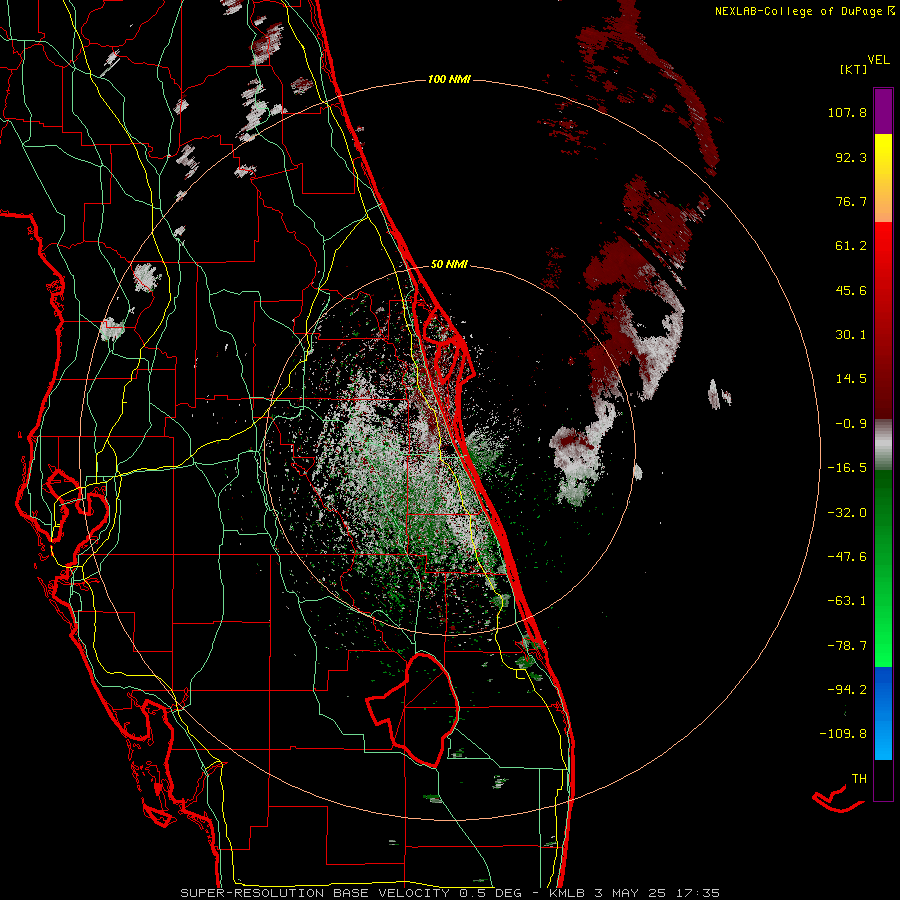Click the 100 NMI range ring label
The height and width of the screenshot is (900, 900).
coord(449,79)
